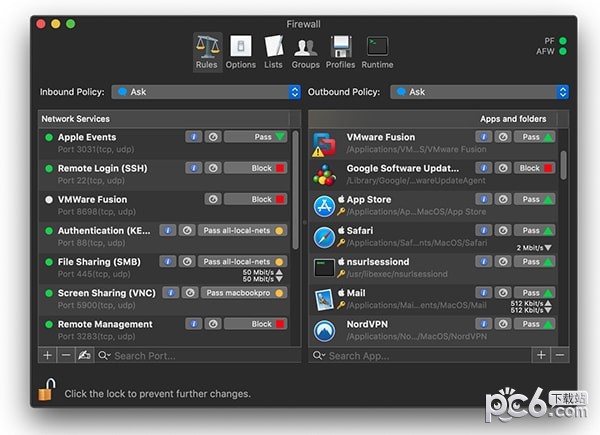The height and width of the screenshot is (435, 600).
Task: Show info for File Sharing (SMB)
Action: 168,262
